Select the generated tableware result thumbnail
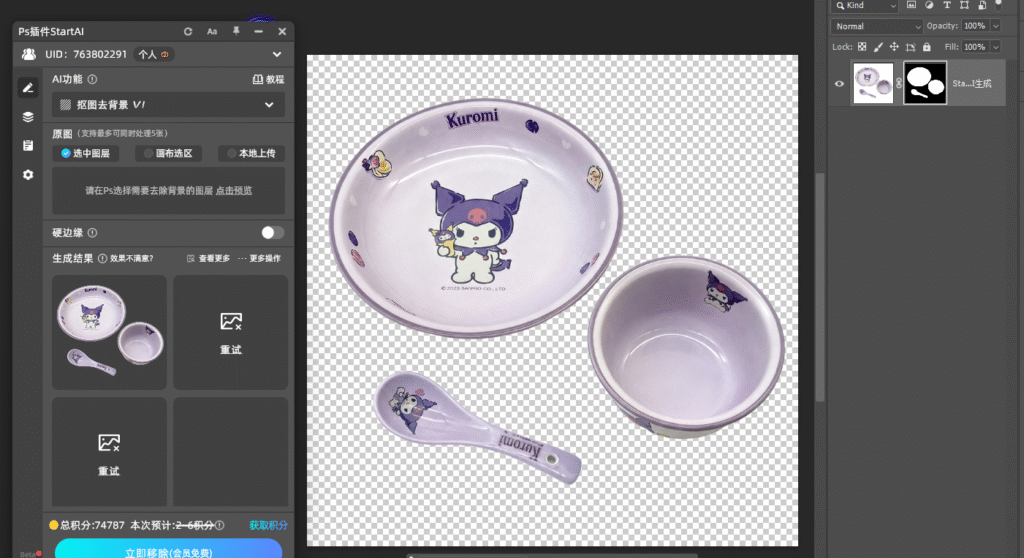The width and height of the screenshot is (1024, 558). pyautogui.click(x=109, y=333)
